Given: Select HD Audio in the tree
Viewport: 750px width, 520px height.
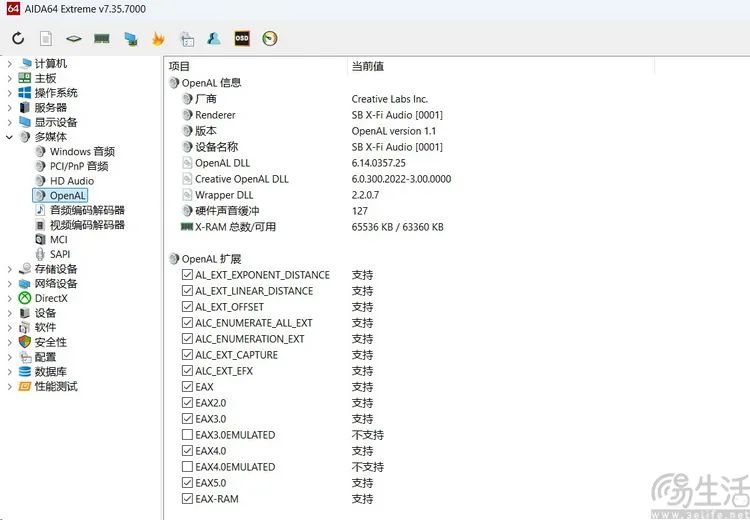Looking at the screenshot, I should (71, 181).
